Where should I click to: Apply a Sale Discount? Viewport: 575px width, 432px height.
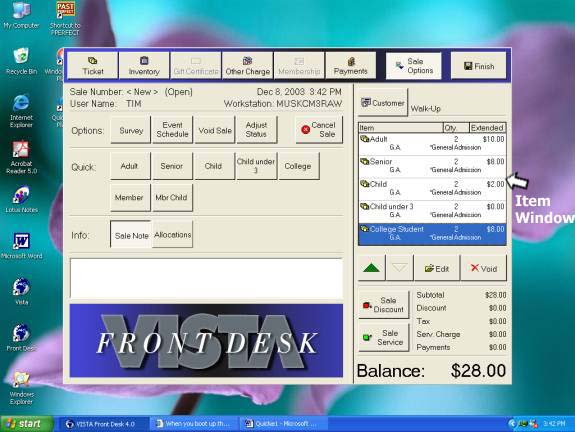tap(384, 305)
